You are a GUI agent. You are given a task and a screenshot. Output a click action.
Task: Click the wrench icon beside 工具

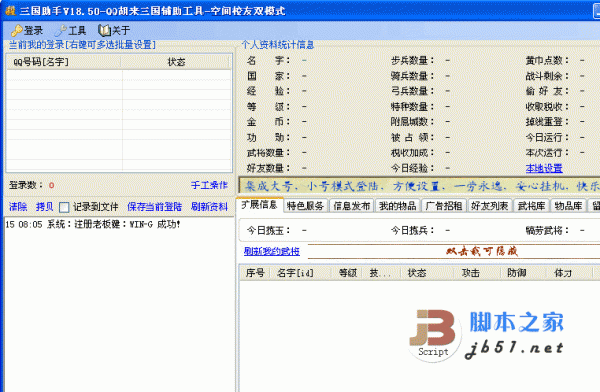(x=60, y=30)
